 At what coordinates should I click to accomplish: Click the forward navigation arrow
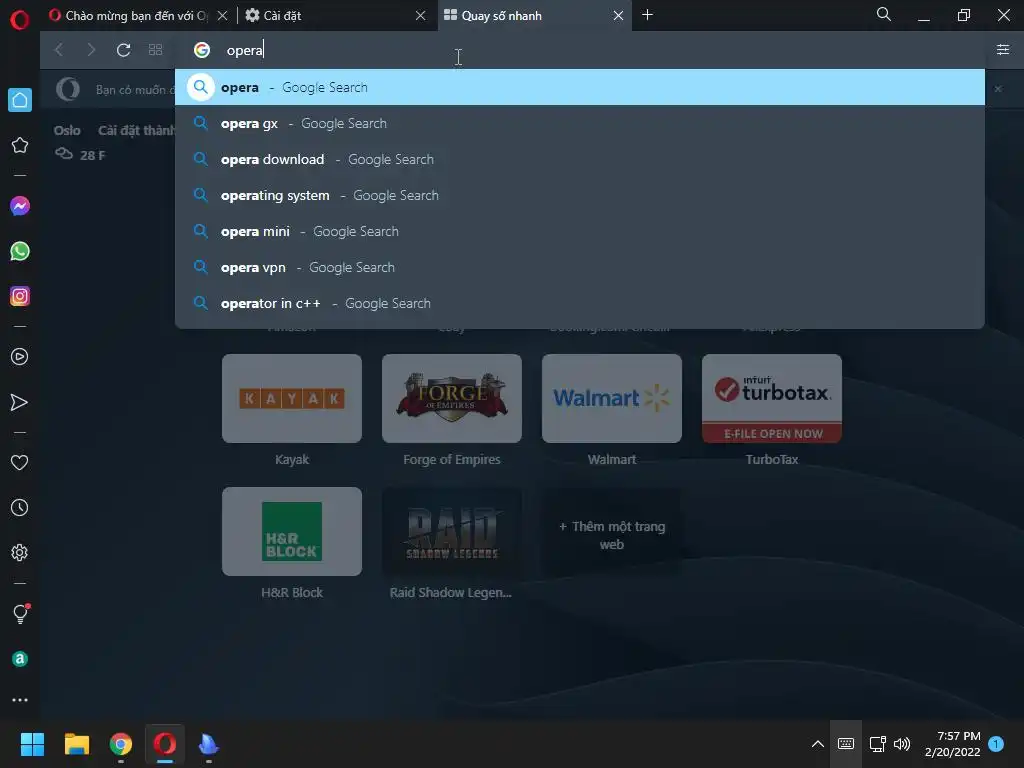91,50
